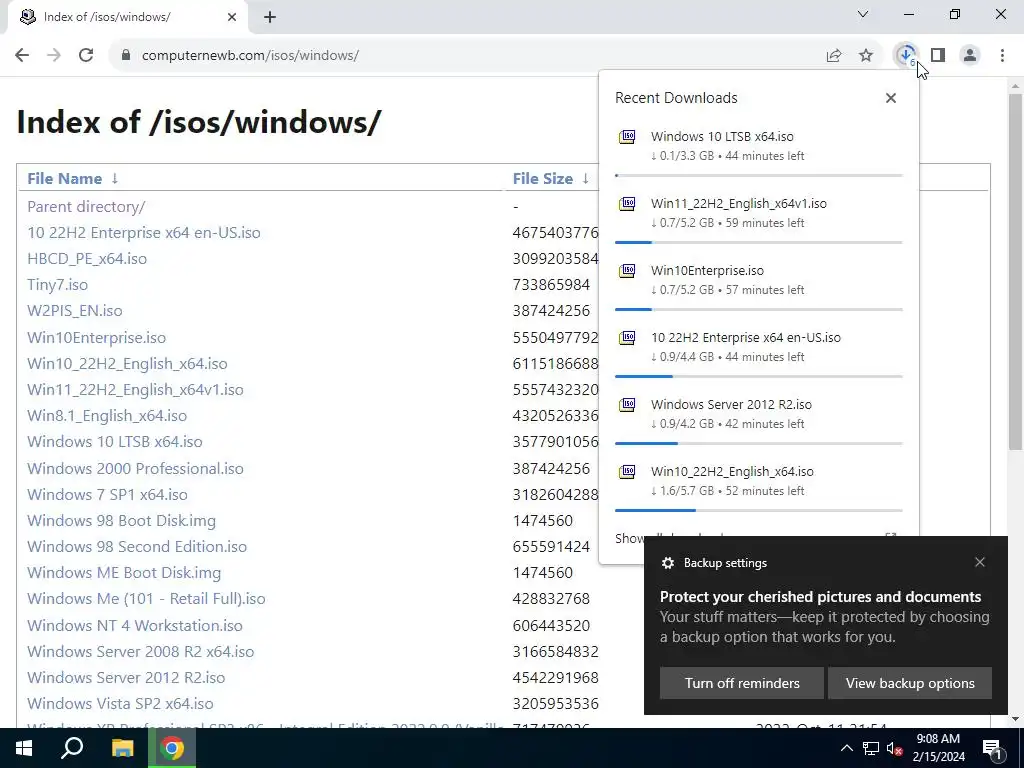This screenshot has height=768, width=1024.
Task: Select the Win10_22H2_English_x64.iso download entry
Action: [758, 486]
